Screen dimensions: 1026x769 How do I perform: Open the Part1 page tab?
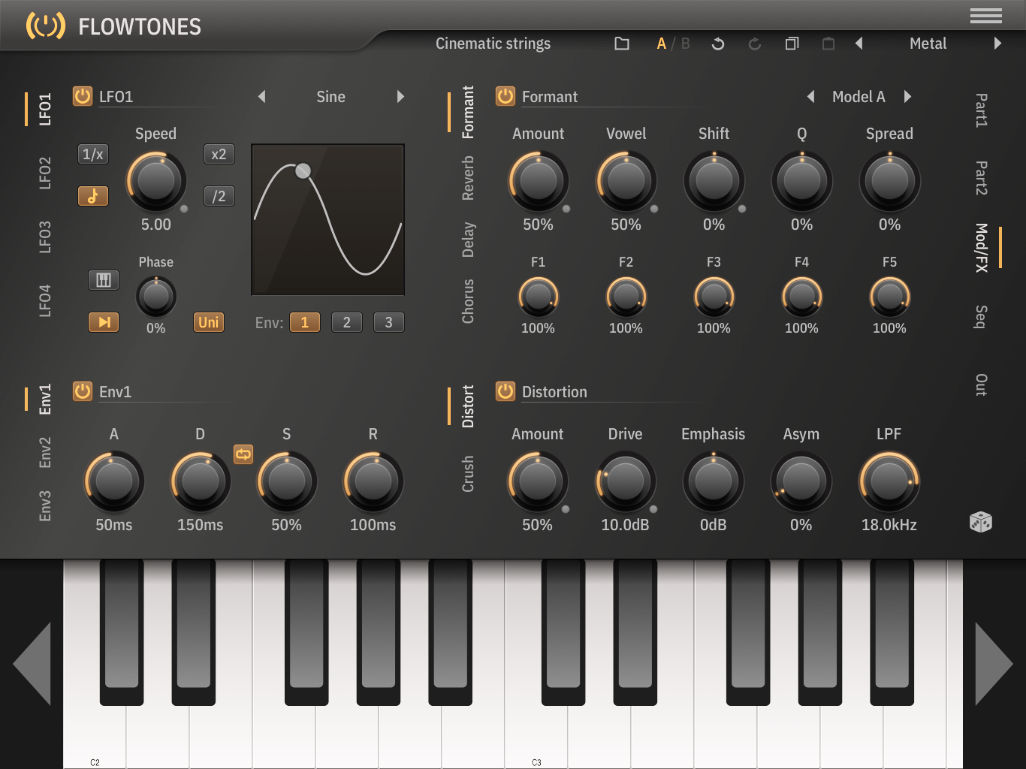pyautogui.click(x=981, y=110)
